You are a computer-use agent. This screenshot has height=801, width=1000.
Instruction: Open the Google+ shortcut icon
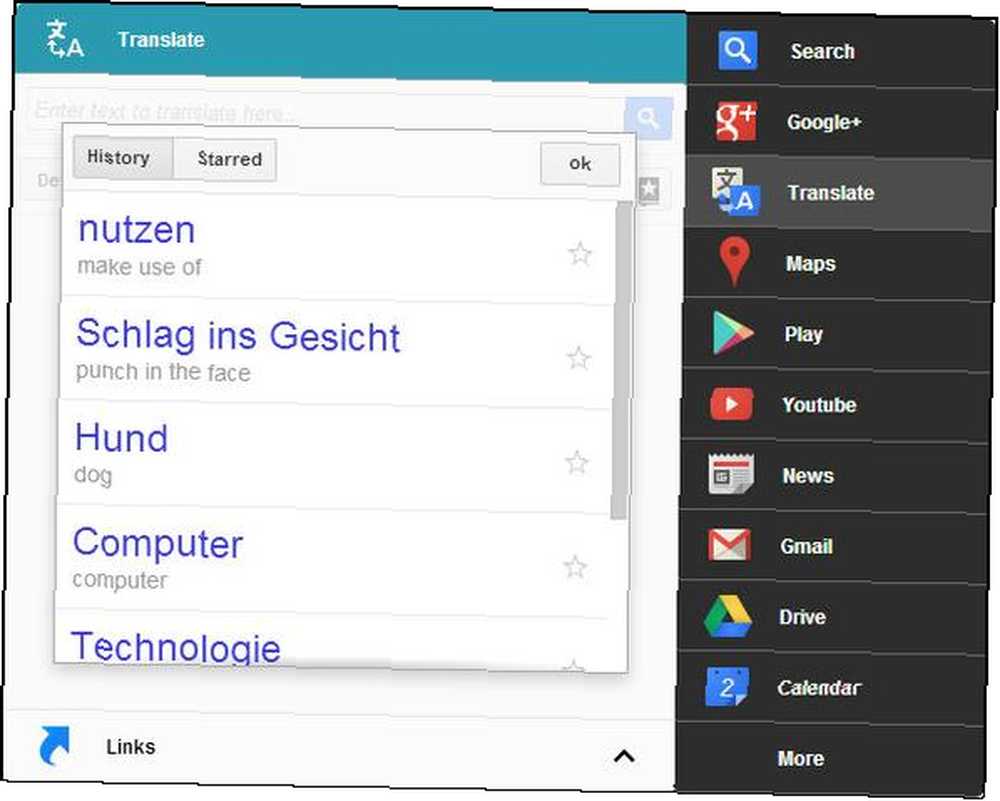[x=736, y=121]
